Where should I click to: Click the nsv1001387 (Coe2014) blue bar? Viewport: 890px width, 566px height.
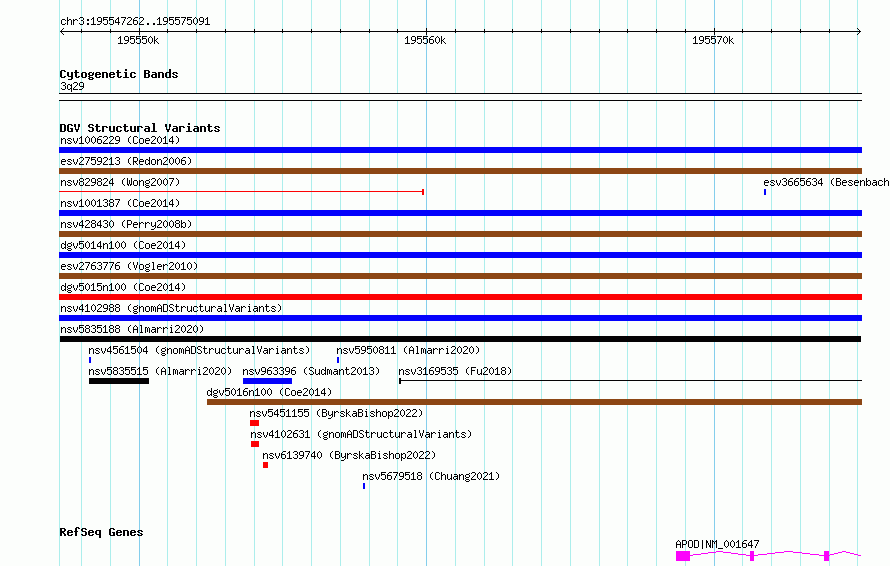[460, 213]
